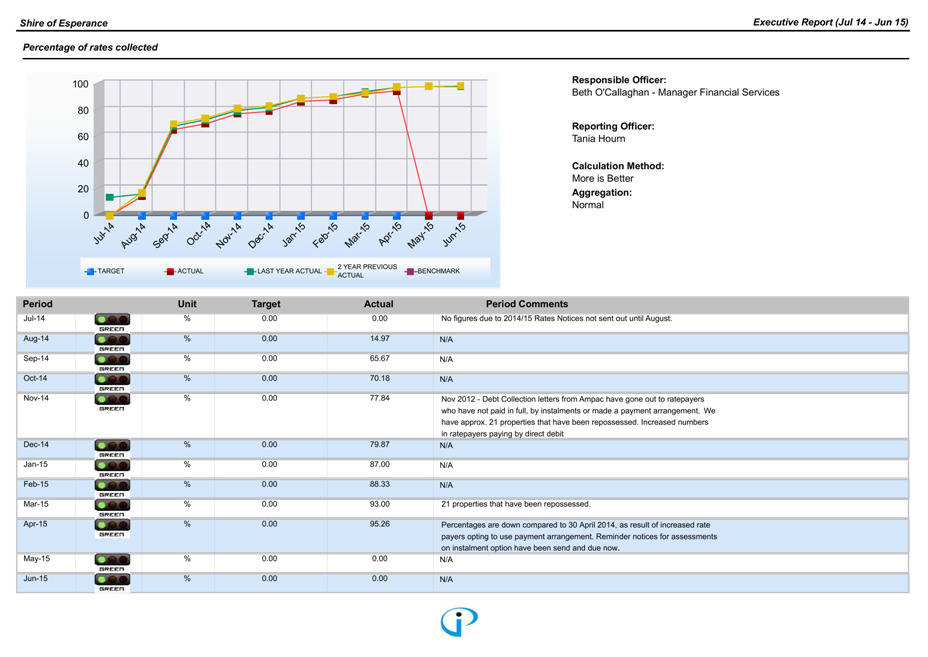Select the Dec-14 period cell
The width and height of the screenshot is (928, 657).
[x=36, y=445]
